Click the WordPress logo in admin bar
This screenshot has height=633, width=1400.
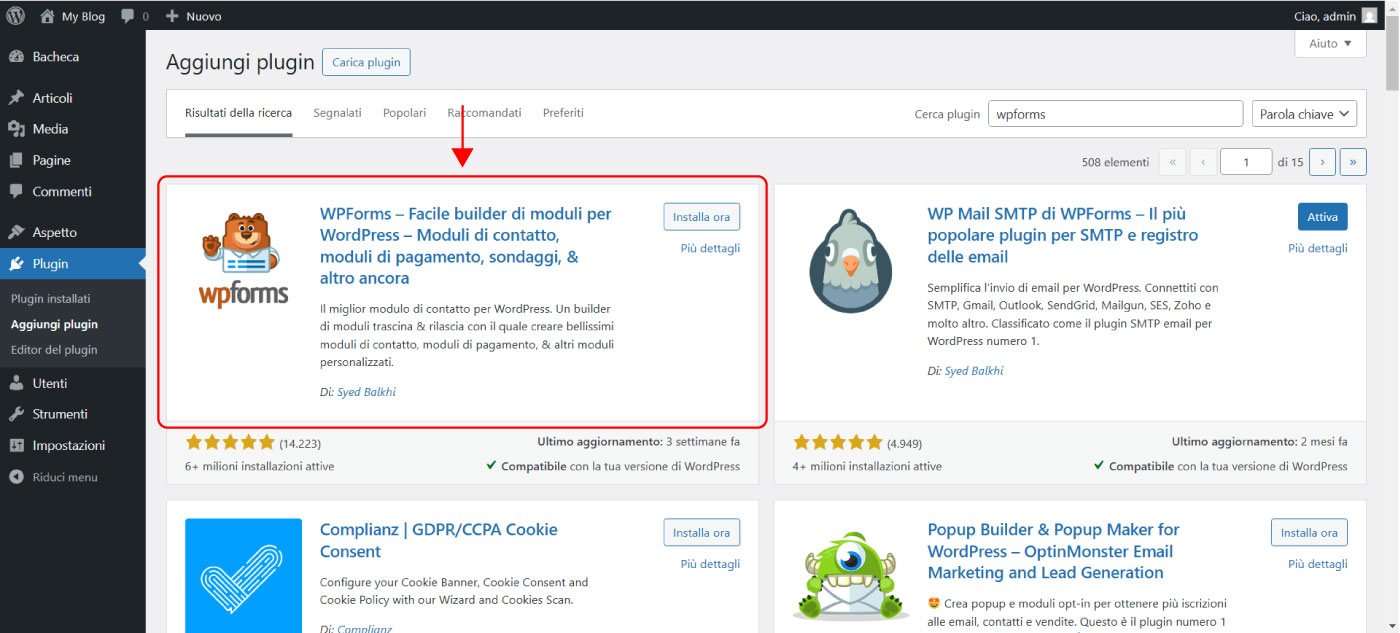[x=16, y=16]
